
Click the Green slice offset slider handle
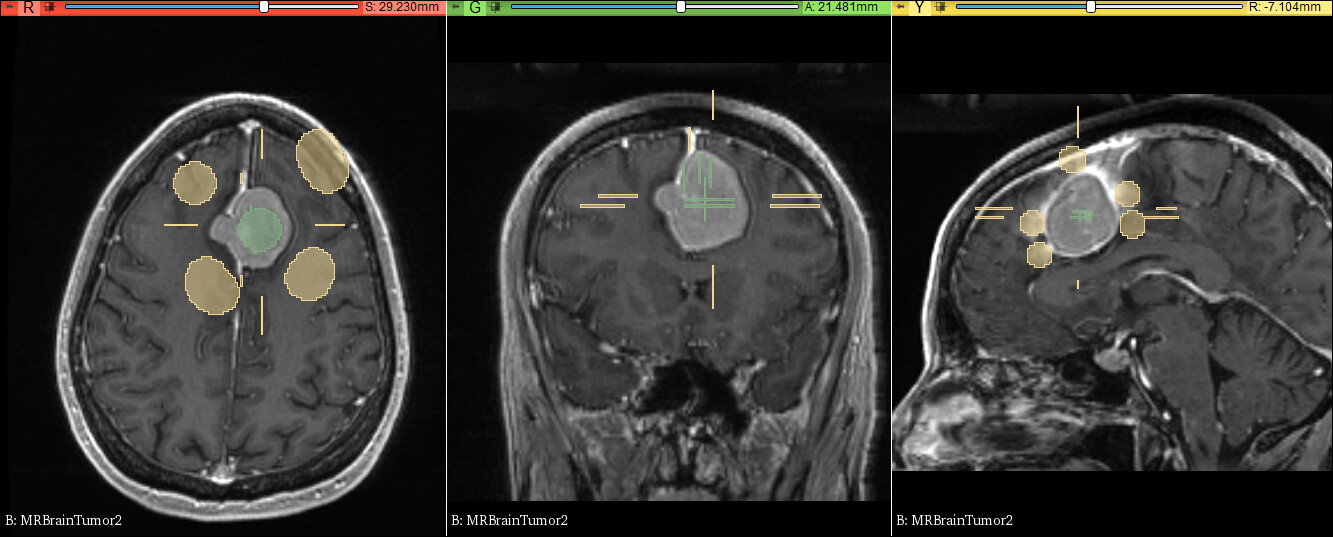coord(681,7)
